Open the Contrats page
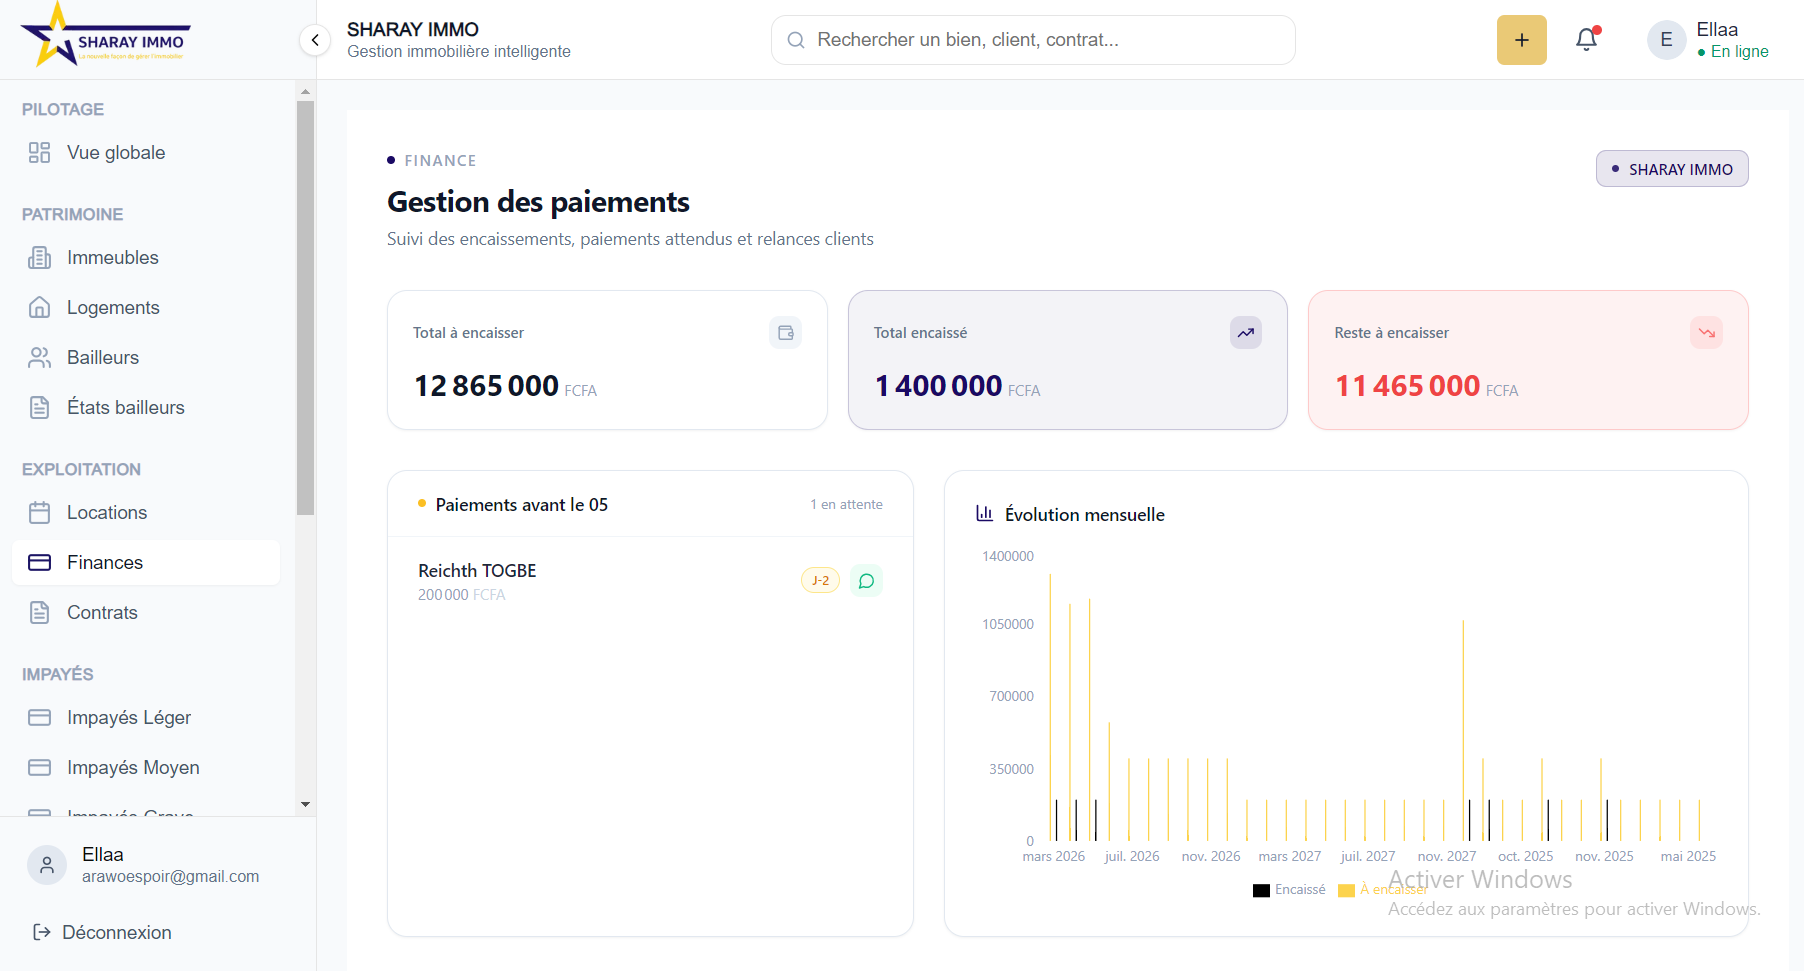This screenshot has height=971, width=1804. (x=102, y=613)
